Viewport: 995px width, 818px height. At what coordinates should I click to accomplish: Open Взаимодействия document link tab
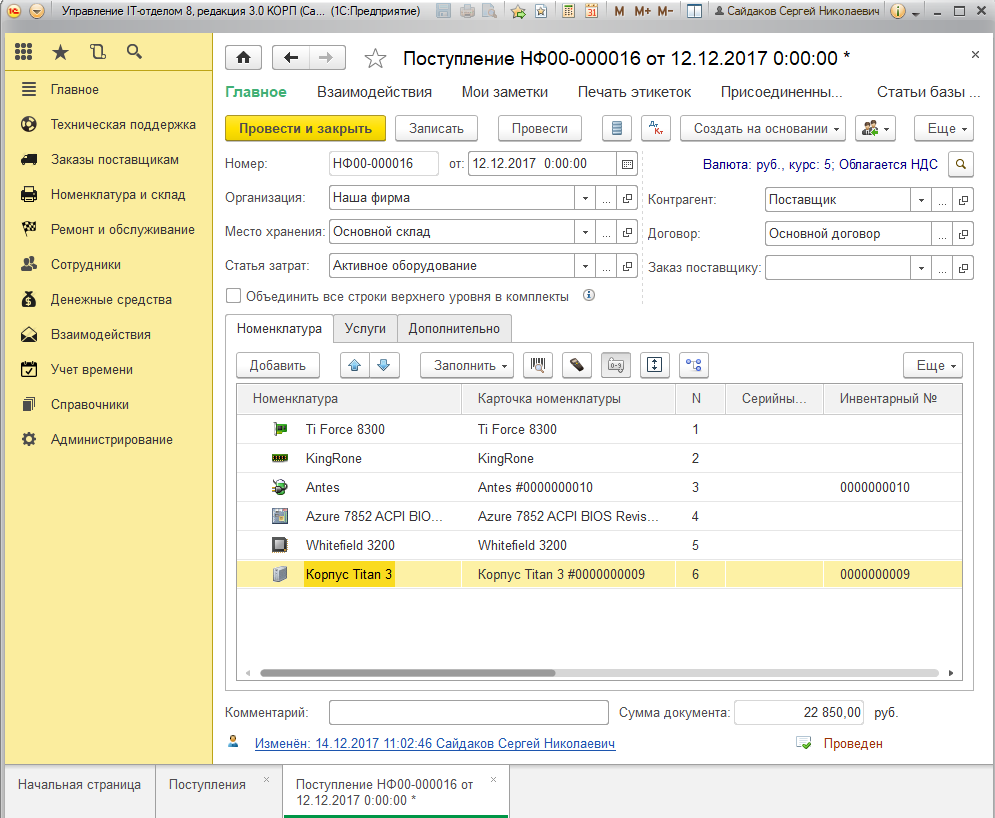374,92
